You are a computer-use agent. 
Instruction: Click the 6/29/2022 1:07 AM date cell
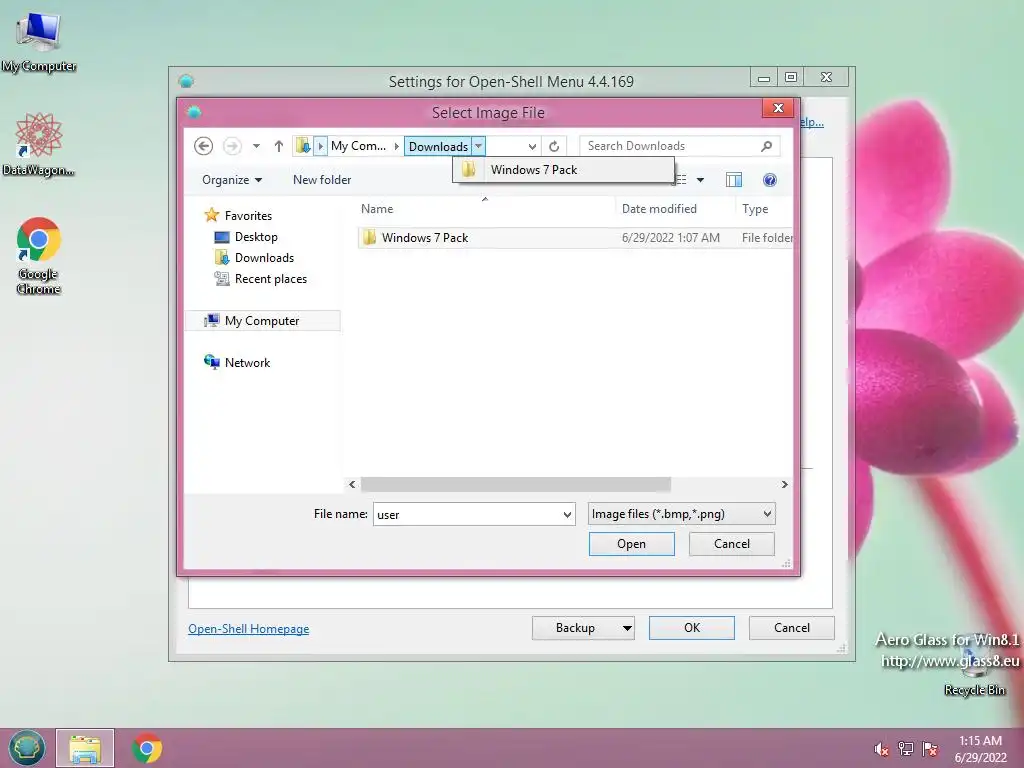(671, 238)
